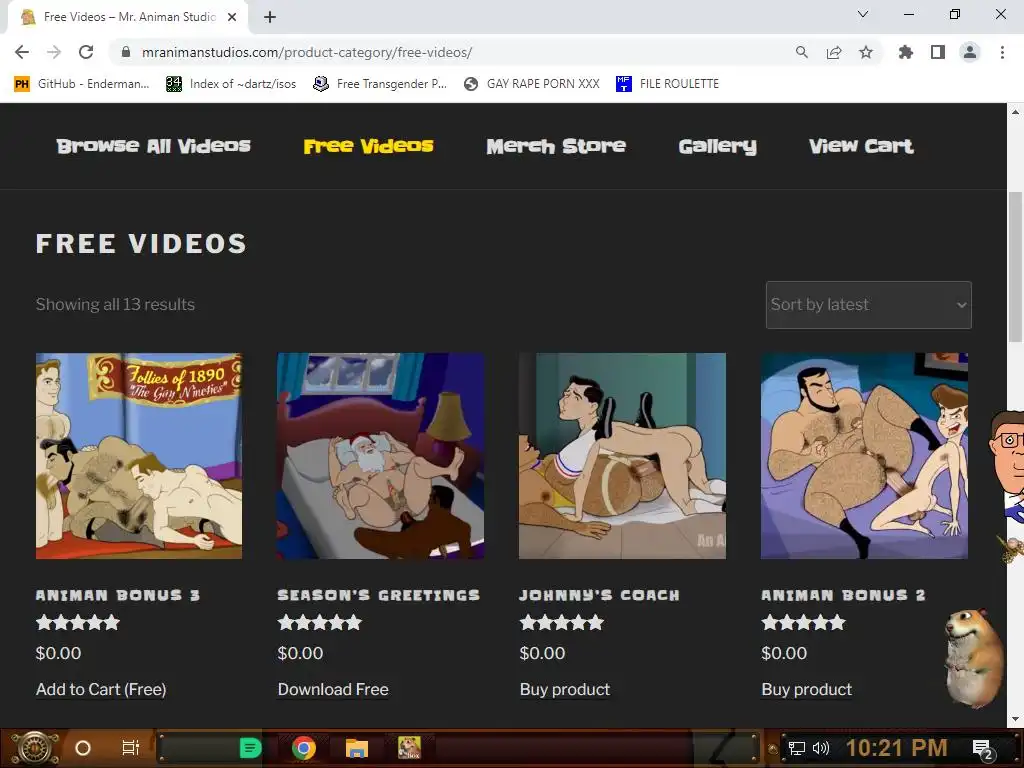This screenshot has width=1024, height=768.
Task: Open the Johnny's Coach thumbnail
Action: (x=622, y=456)
